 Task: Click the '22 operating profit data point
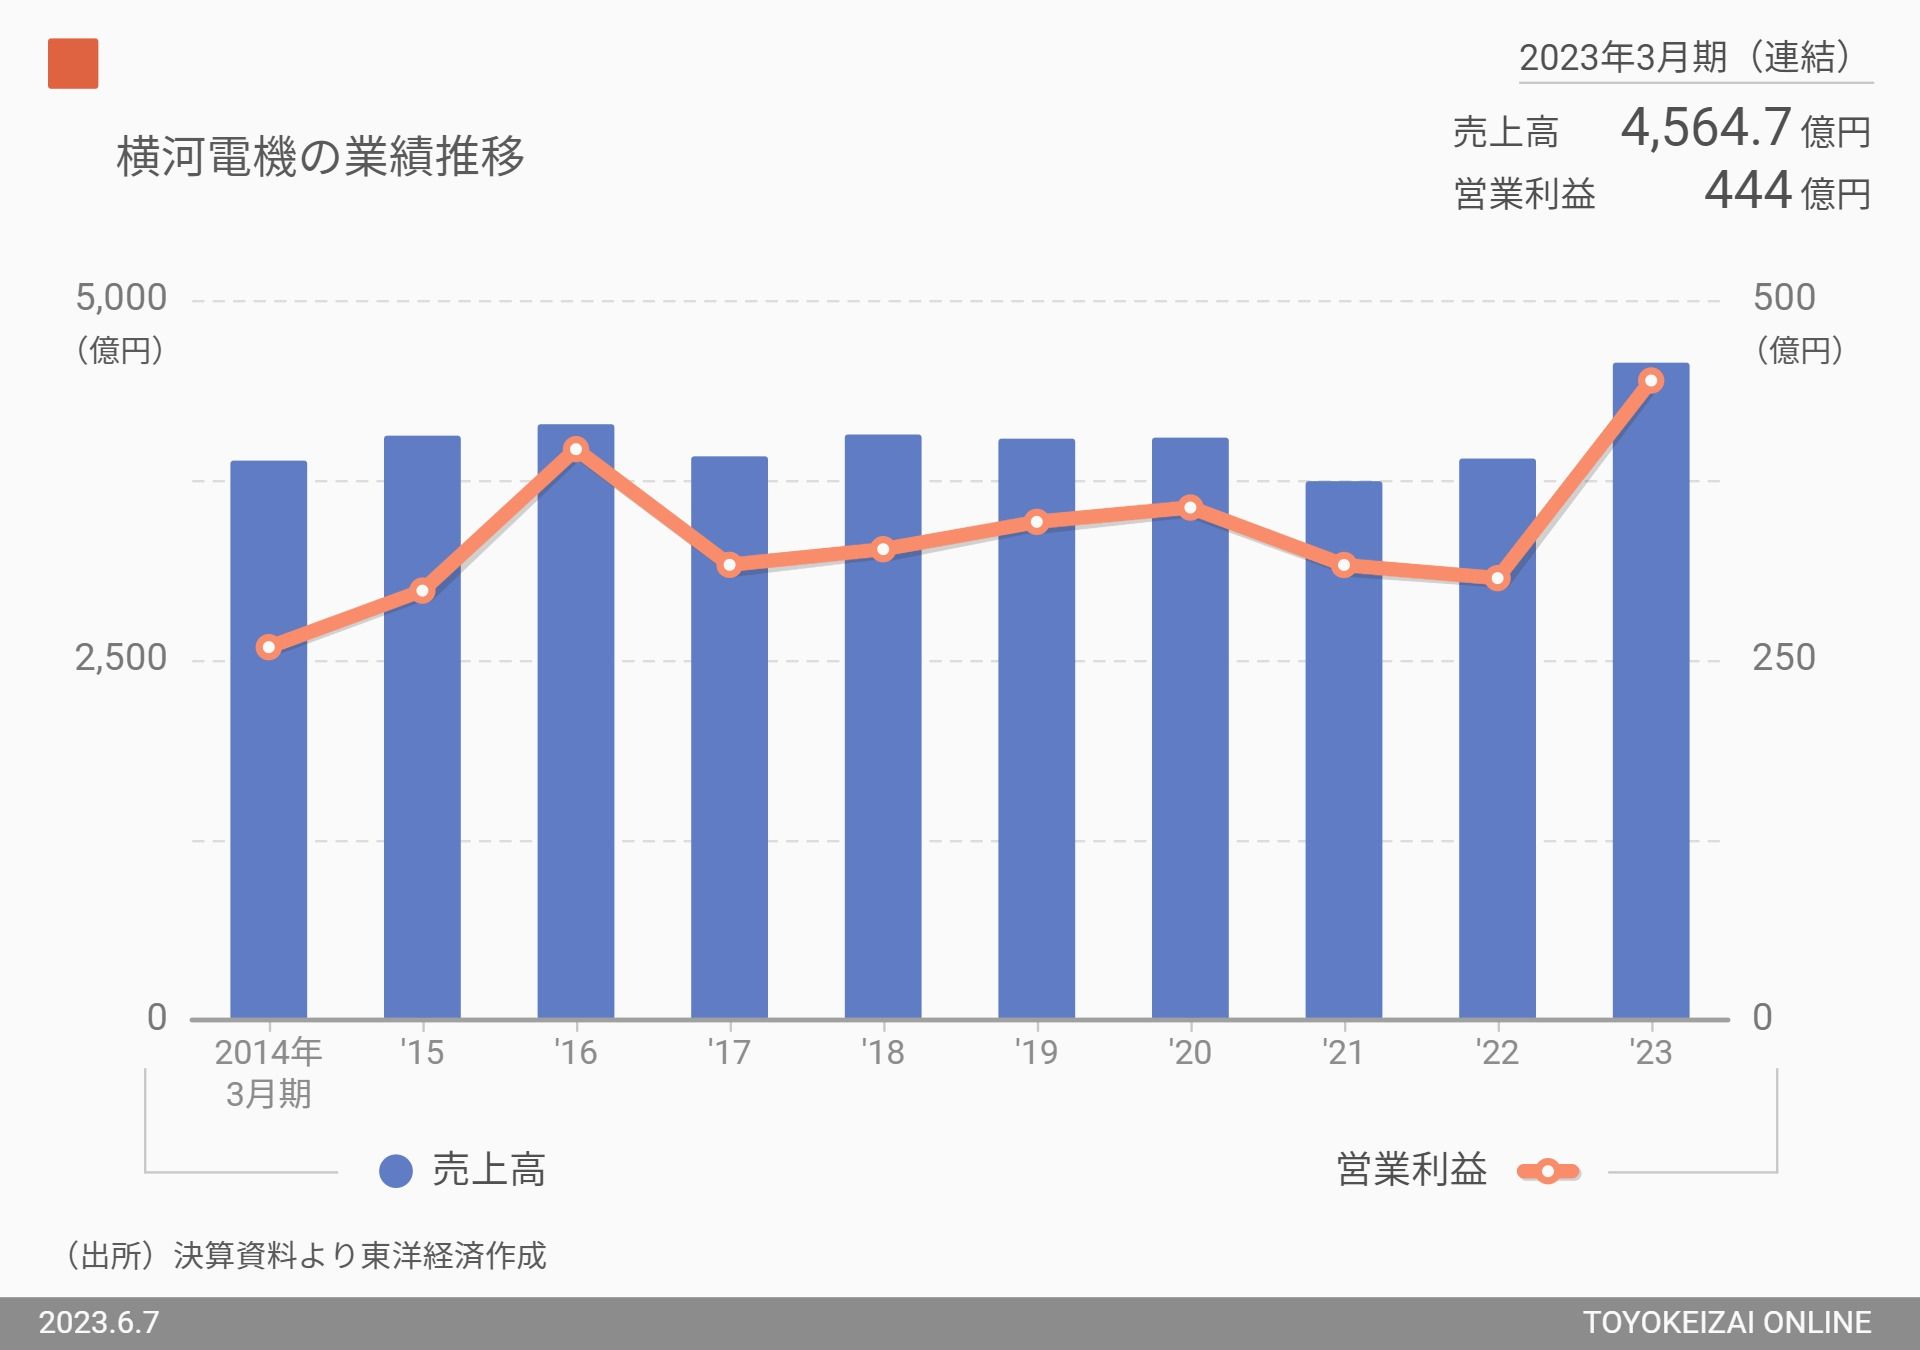1497,579
